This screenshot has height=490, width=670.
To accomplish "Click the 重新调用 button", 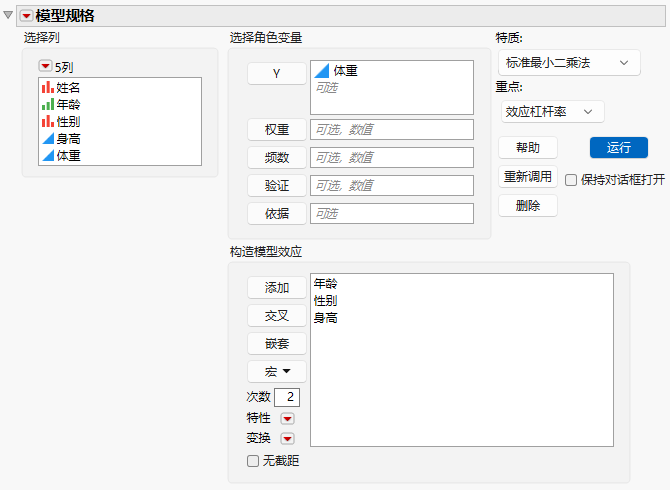I will pos(528,176).
